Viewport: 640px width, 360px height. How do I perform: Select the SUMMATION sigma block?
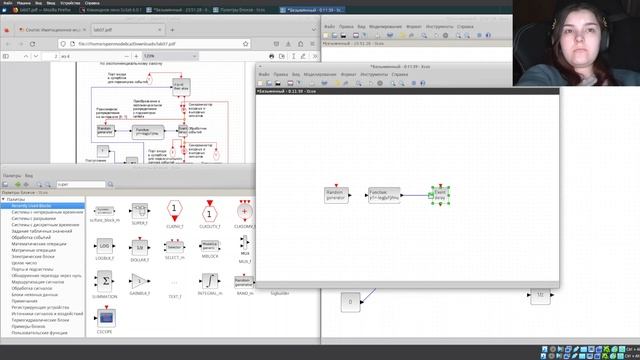(104, 281)
